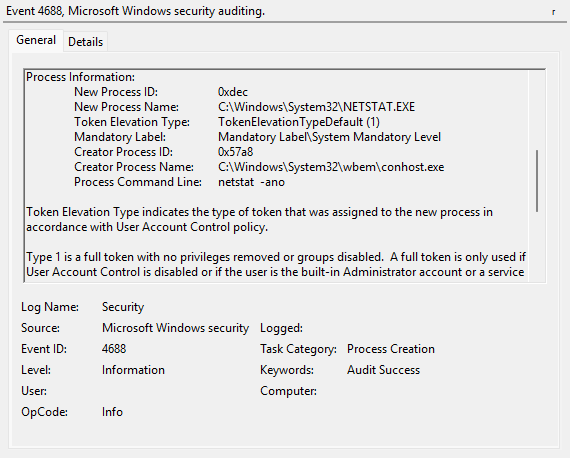The width and height of the screenshot is (570, 458).
Task: Click the Computer field label
Action: coord(288,391)
